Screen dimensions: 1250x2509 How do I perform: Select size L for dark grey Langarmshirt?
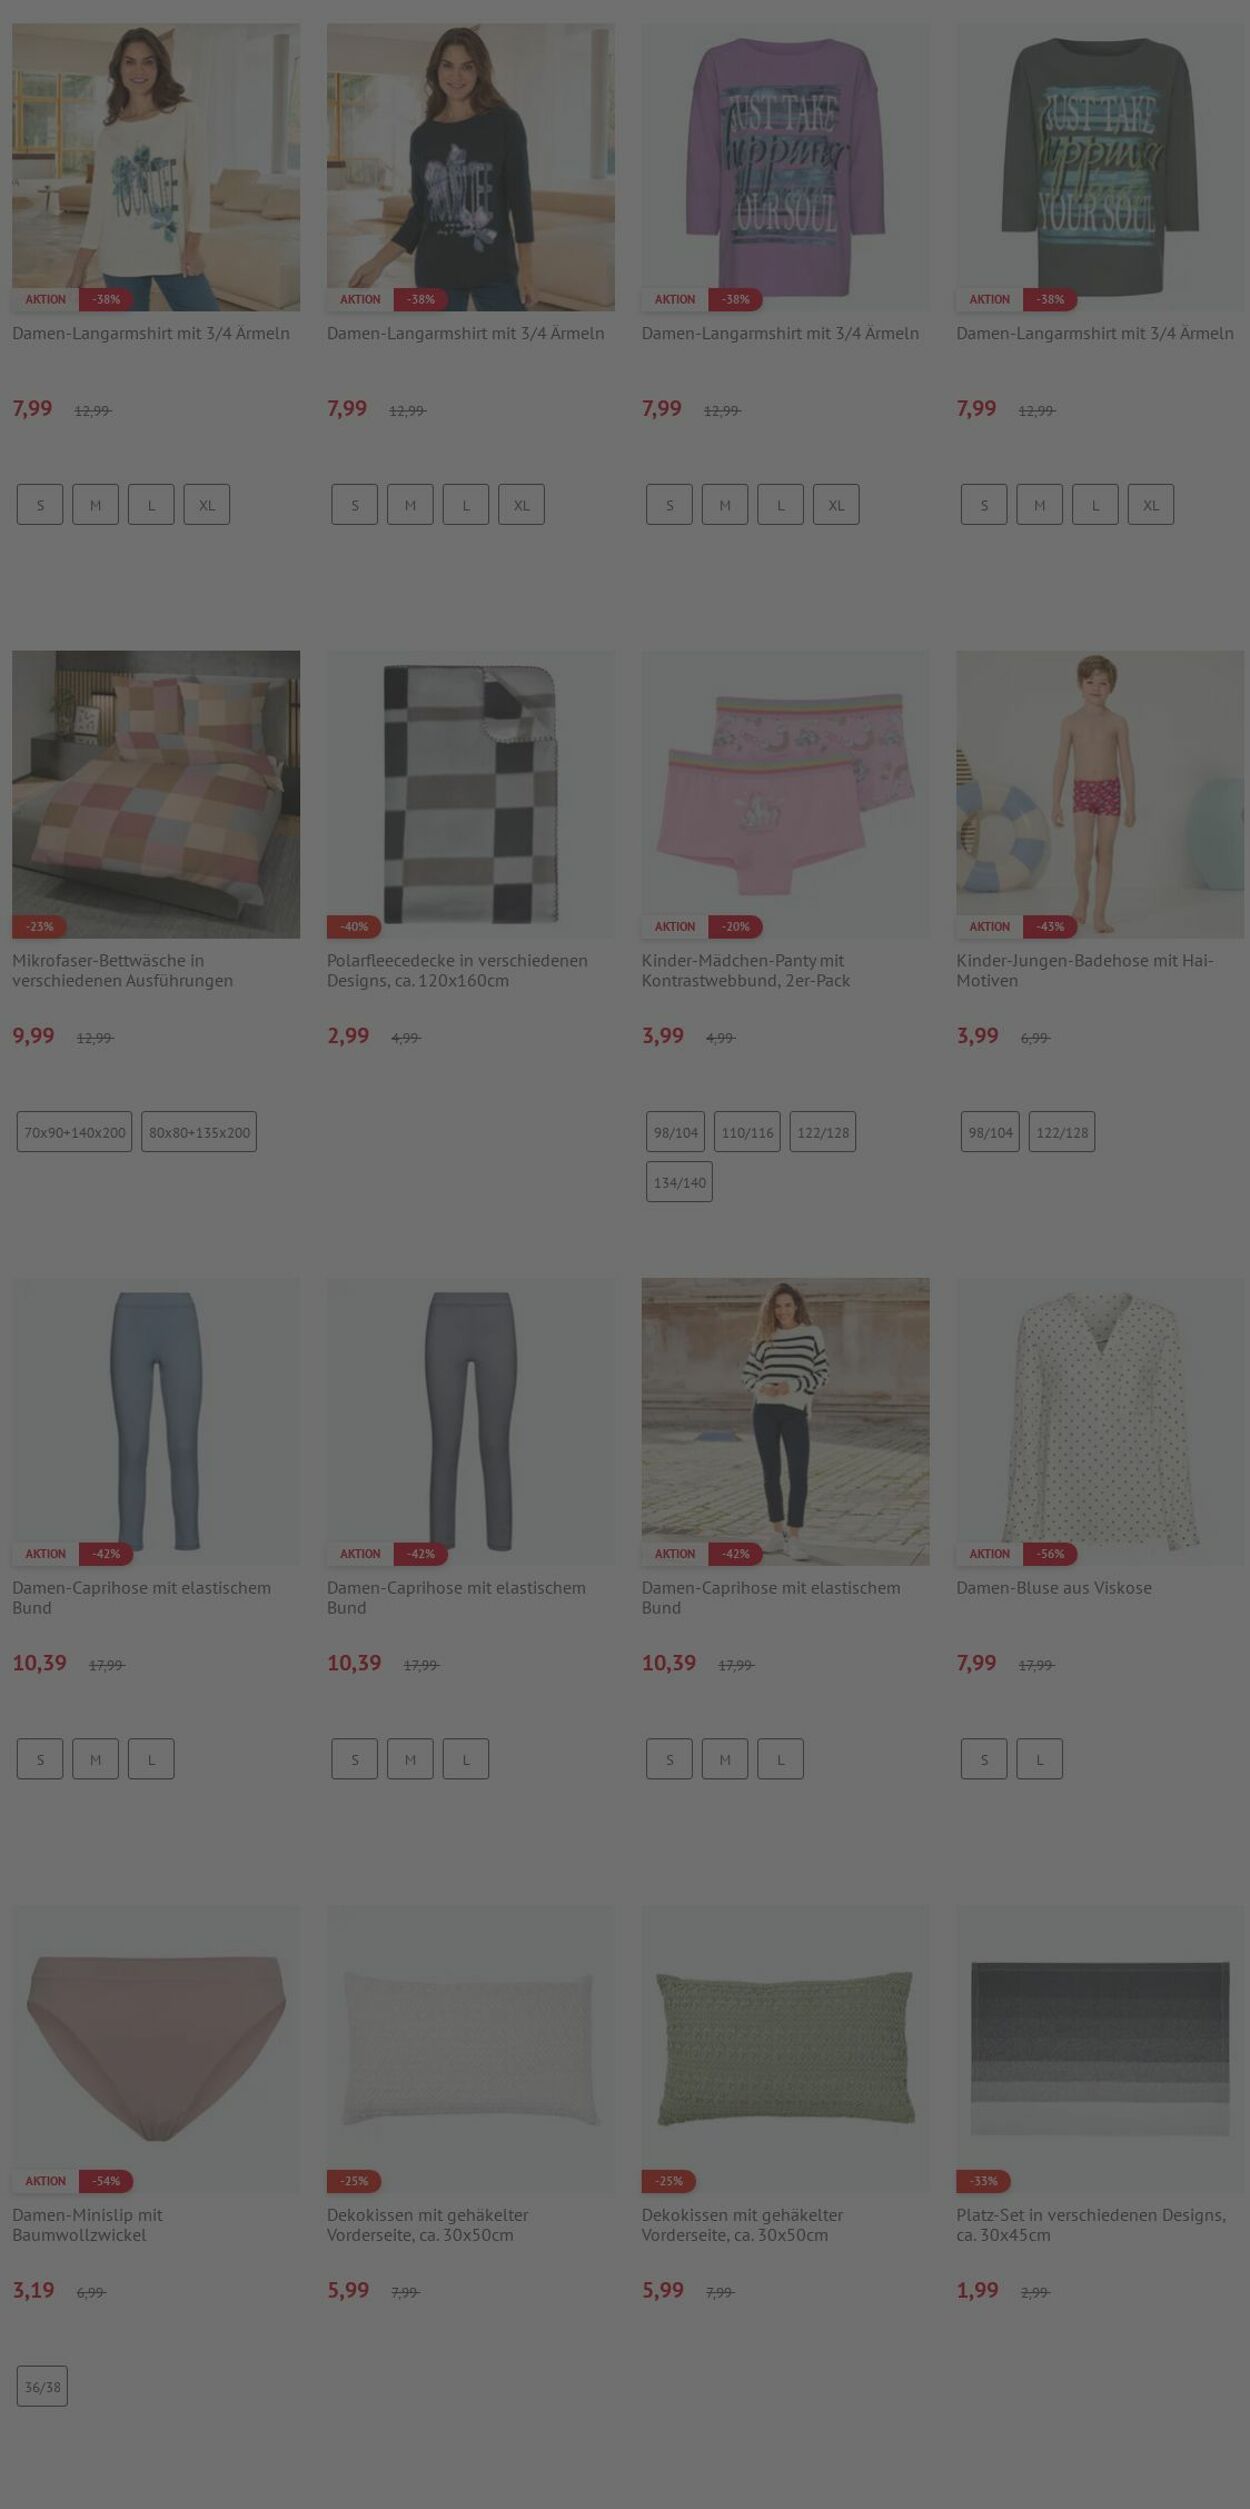coord(1095,505)
